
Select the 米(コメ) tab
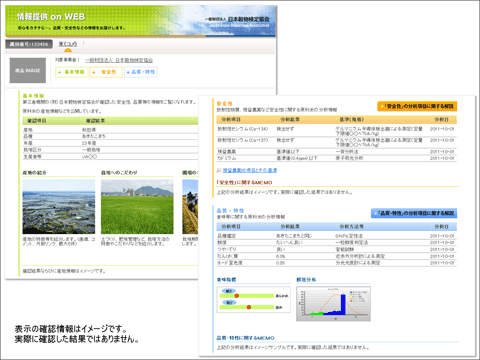[x=68, y=44]
